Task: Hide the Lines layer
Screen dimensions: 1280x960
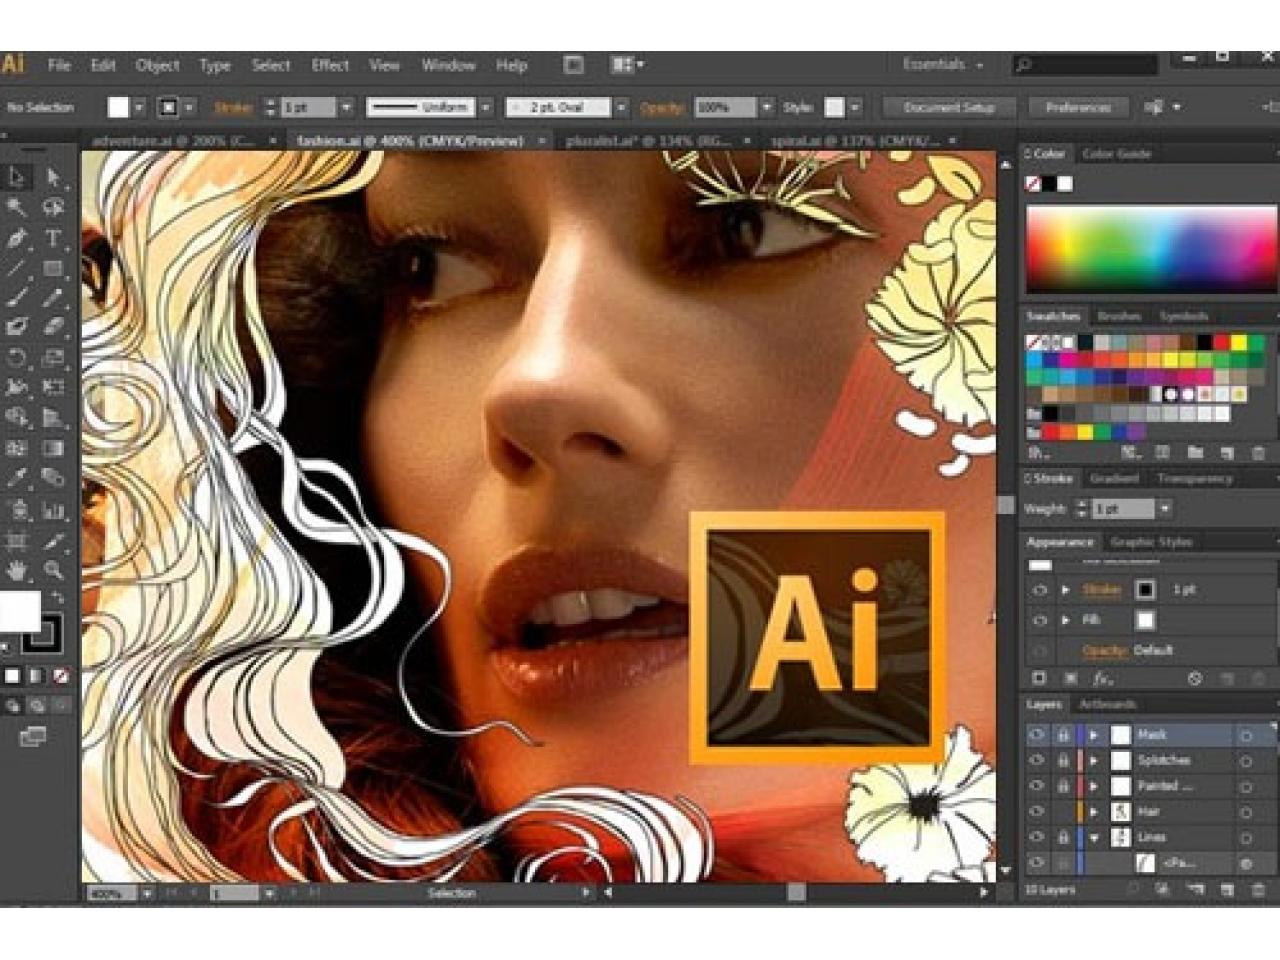Action: 1037,837
